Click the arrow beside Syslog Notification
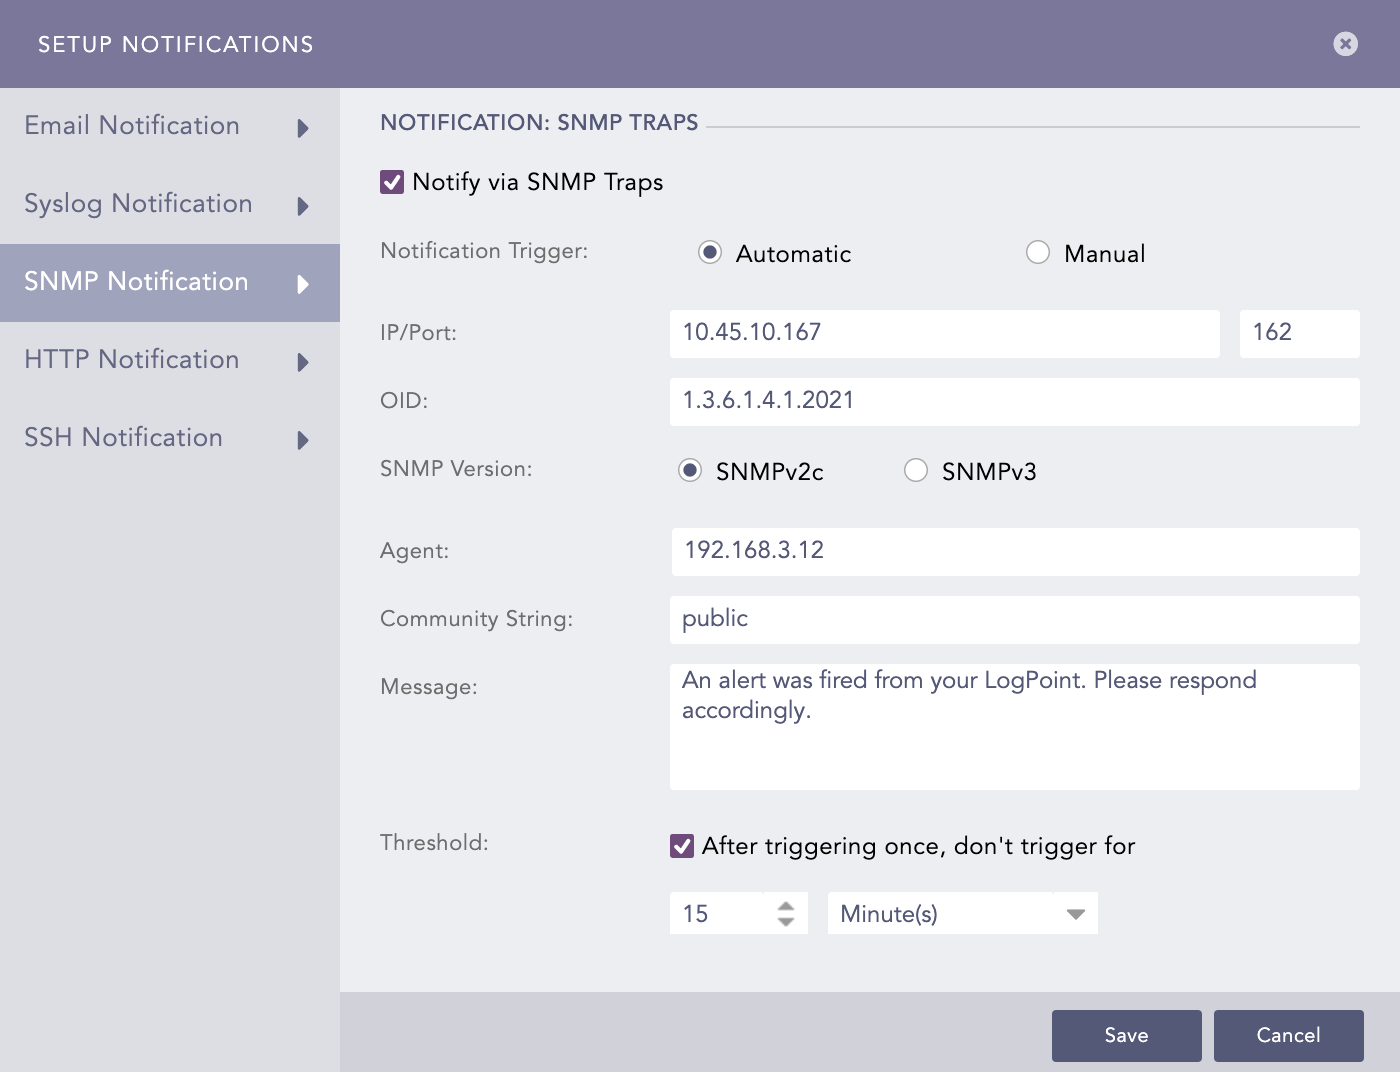This screenshot has height=1072, width=1400. (303, 206)
